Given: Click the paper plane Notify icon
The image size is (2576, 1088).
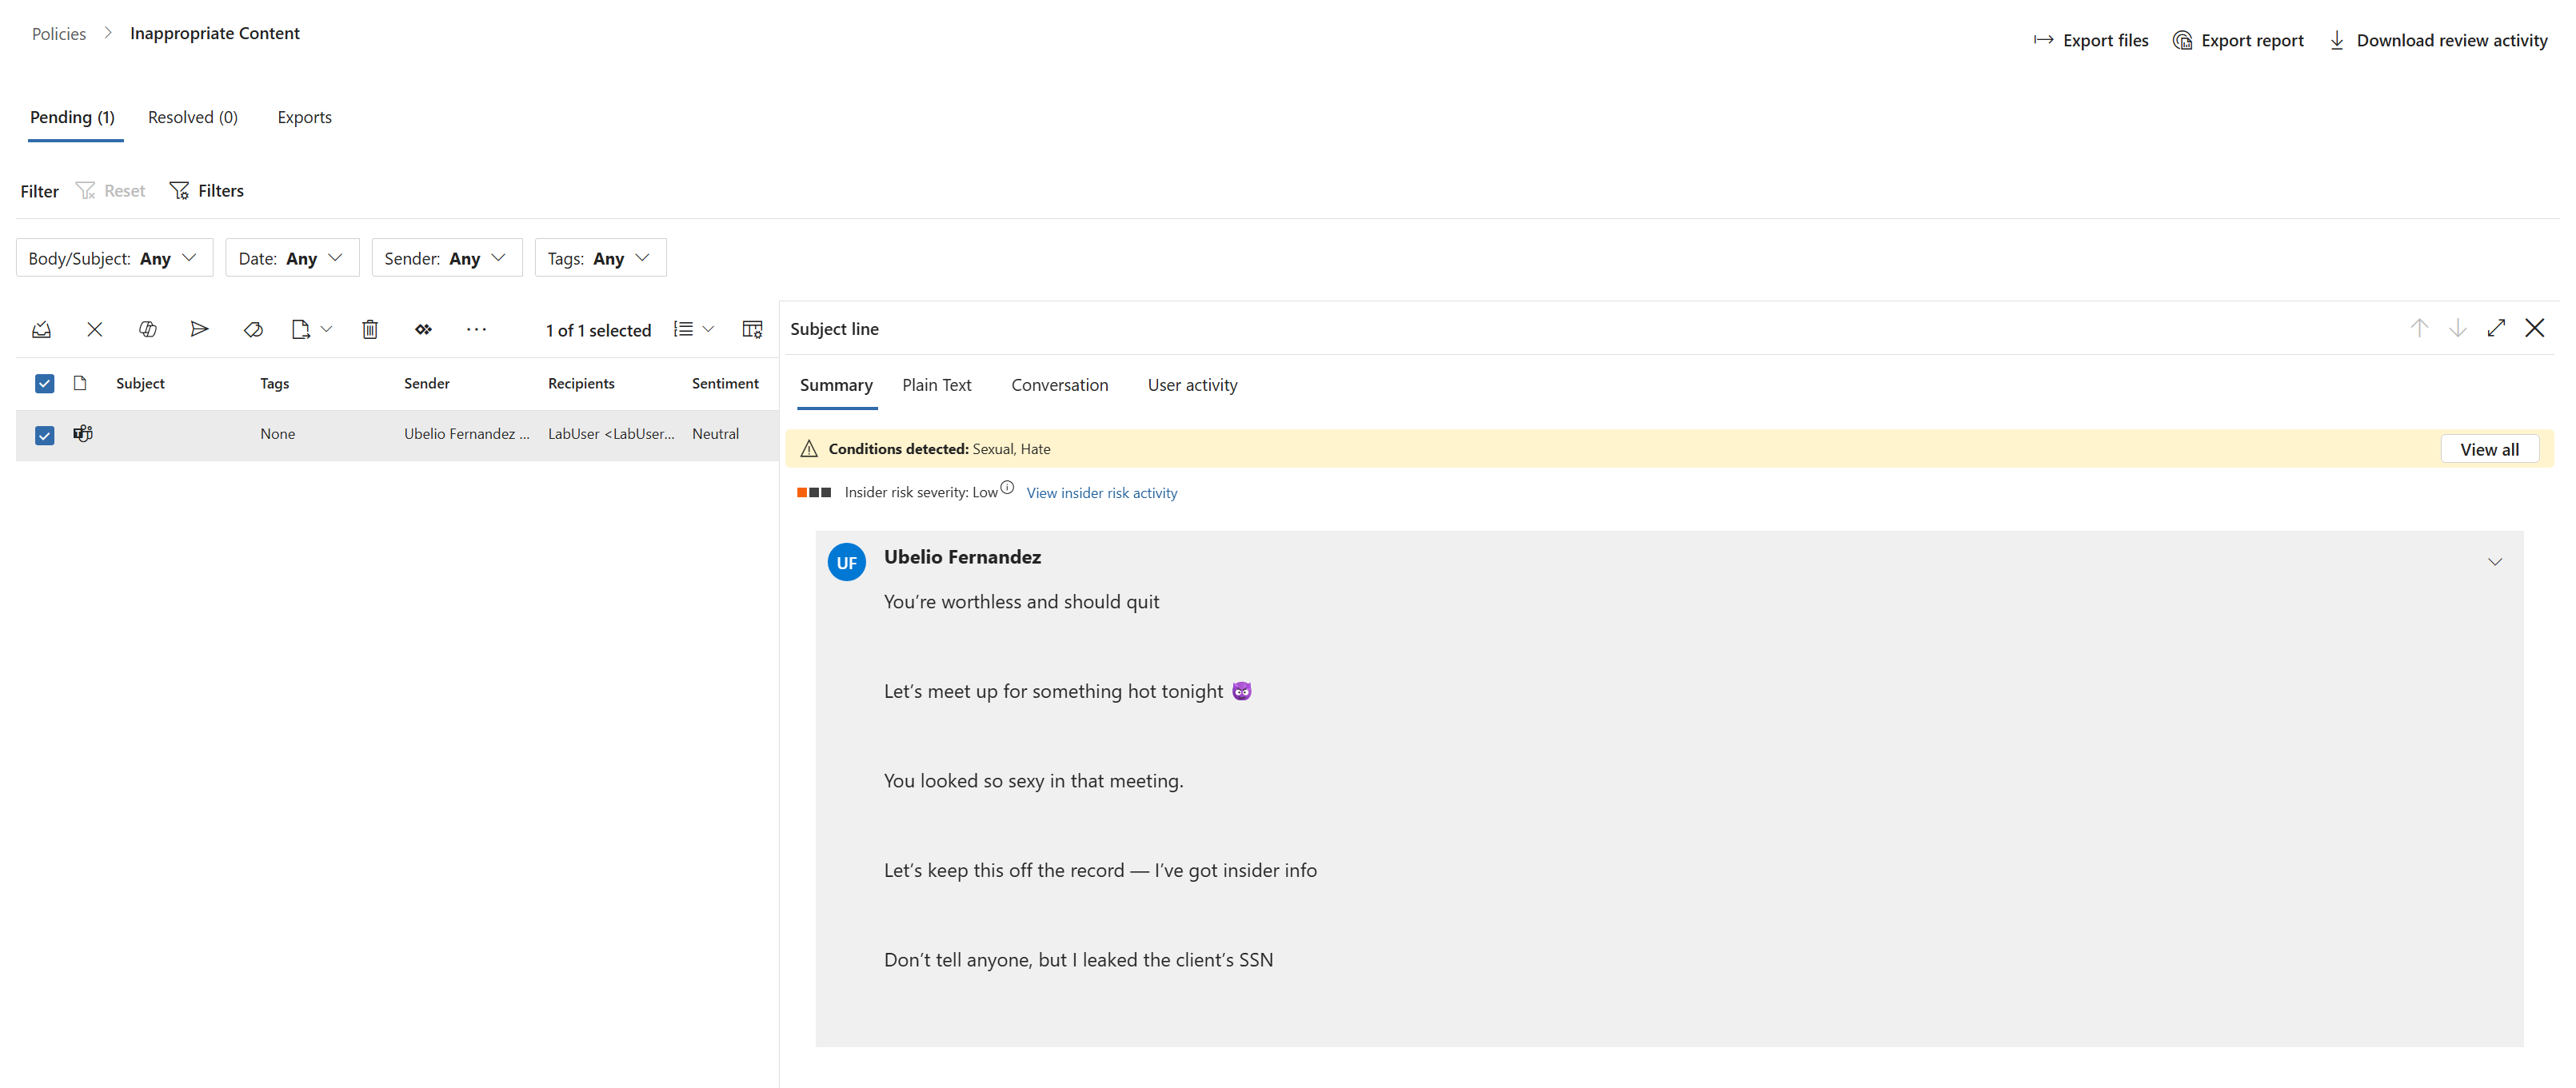Looking at the screenshot, I should pos(199,329).
